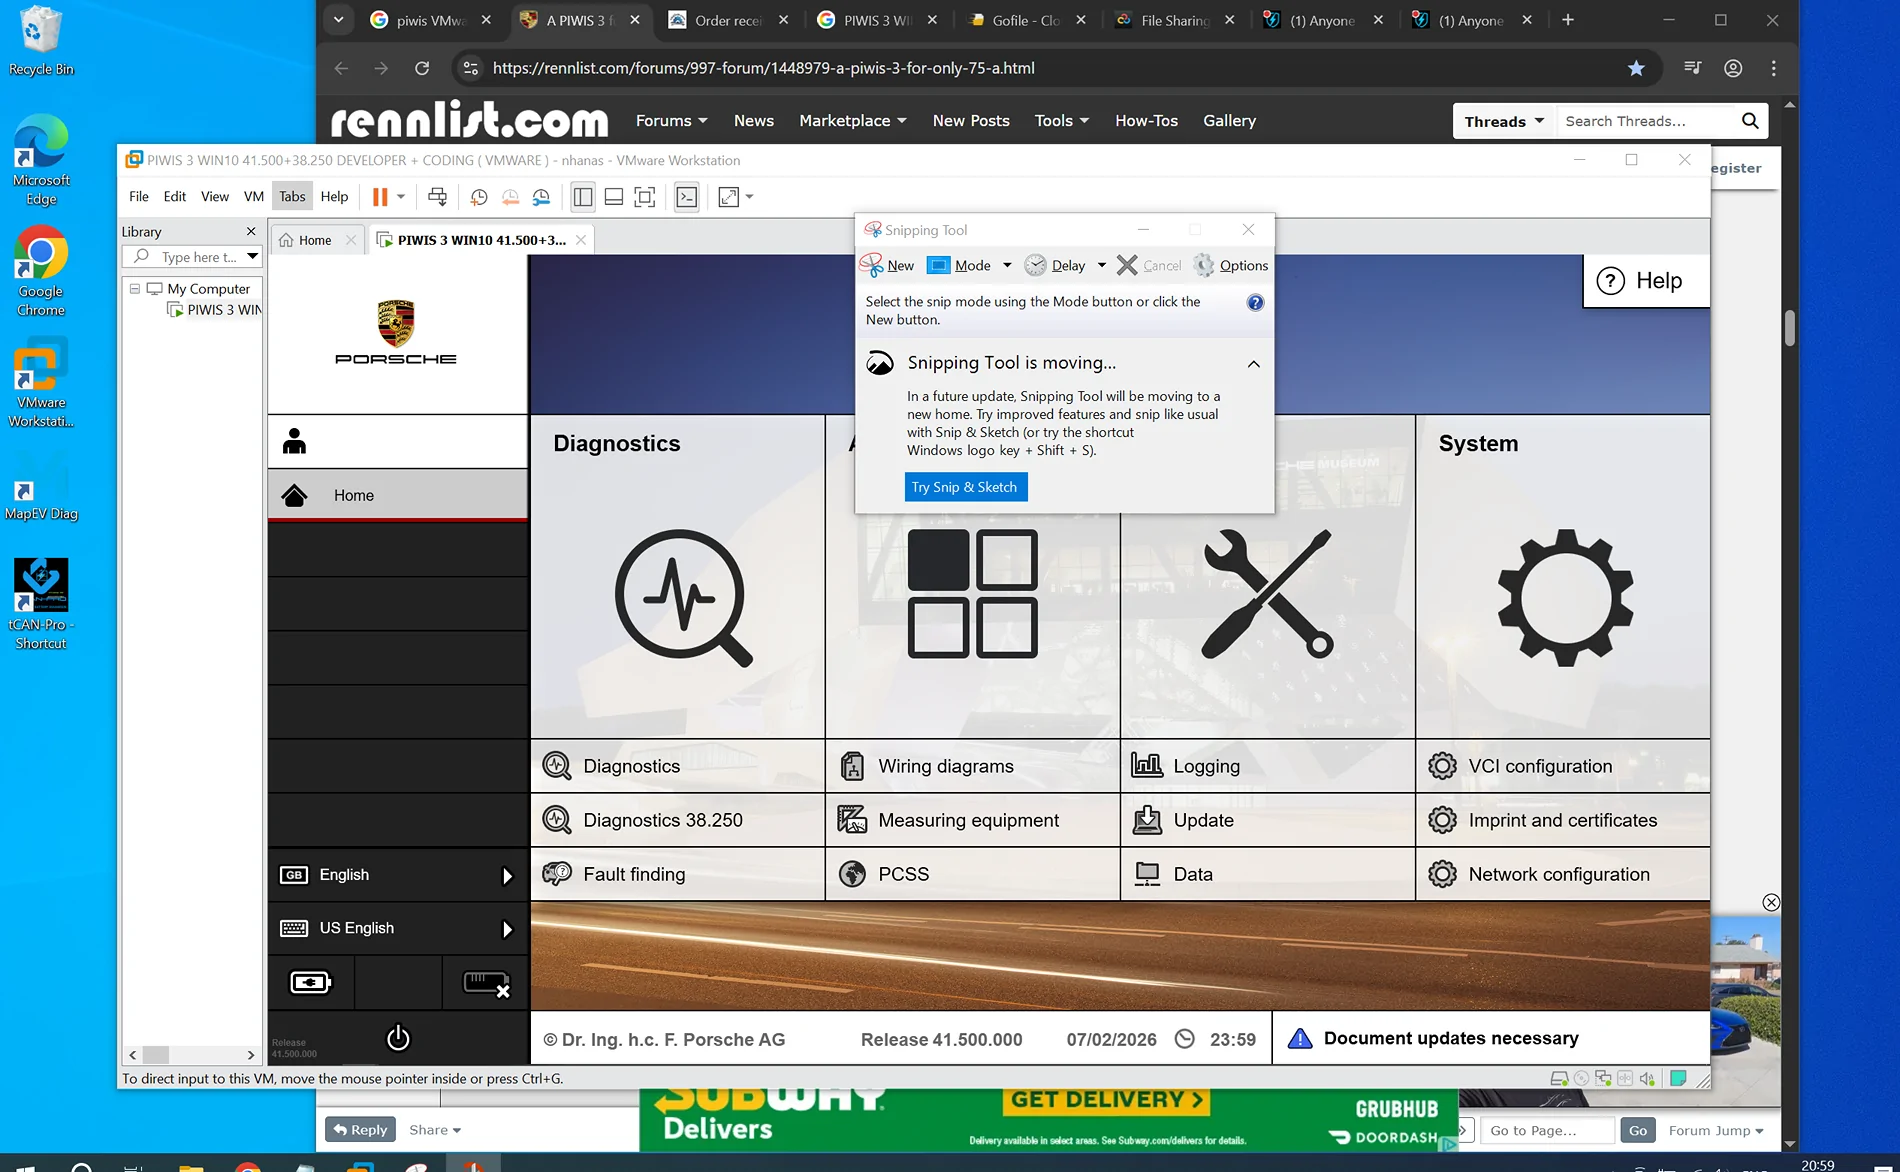Click the Reply button on rennlist

coord(360,1130)
